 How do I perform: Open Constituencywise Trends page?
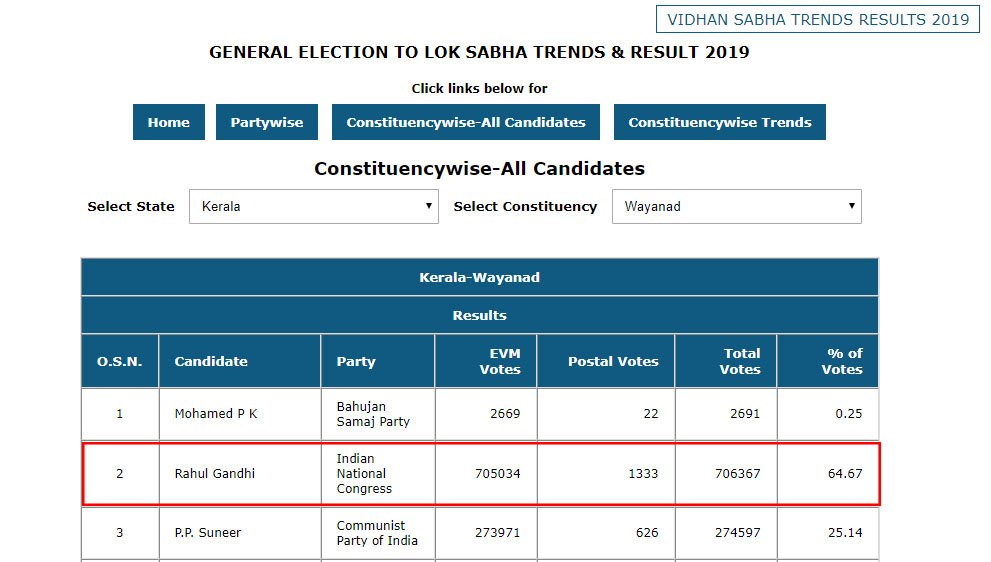point(720,122)
